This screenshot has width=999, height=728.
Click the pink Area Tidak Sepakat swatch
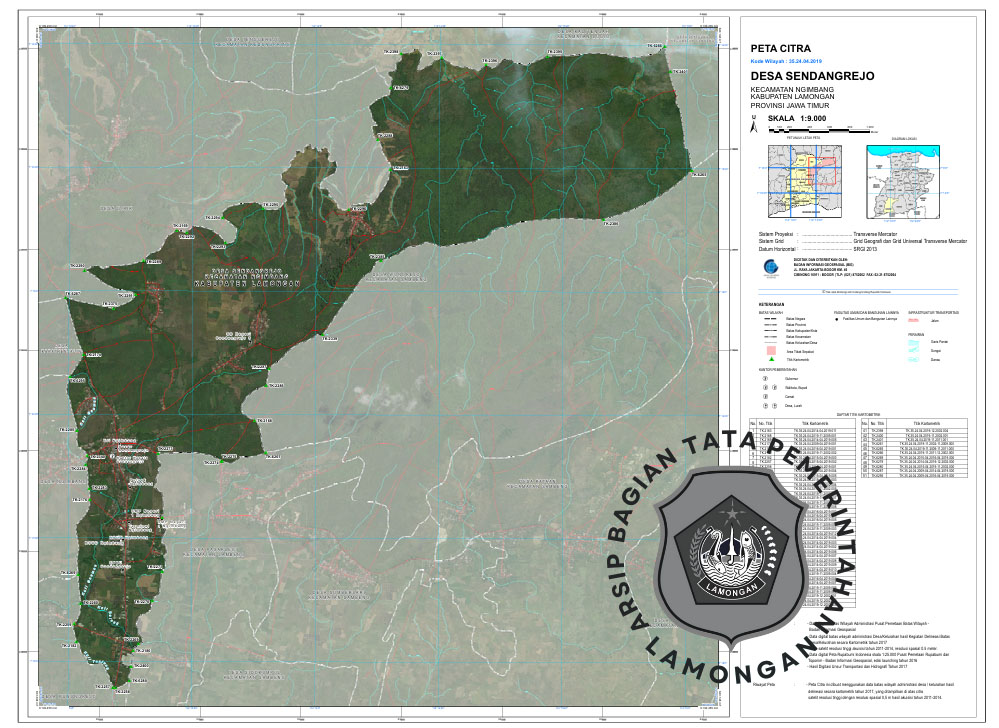[x=769, y=352]
